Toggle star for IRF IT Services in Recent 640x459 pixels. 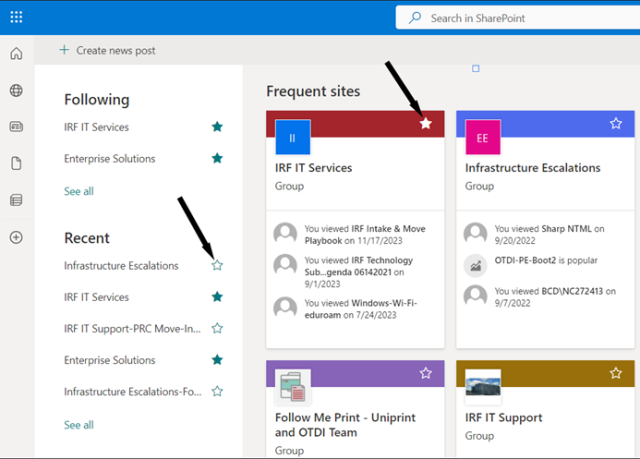tap(217, 297)
